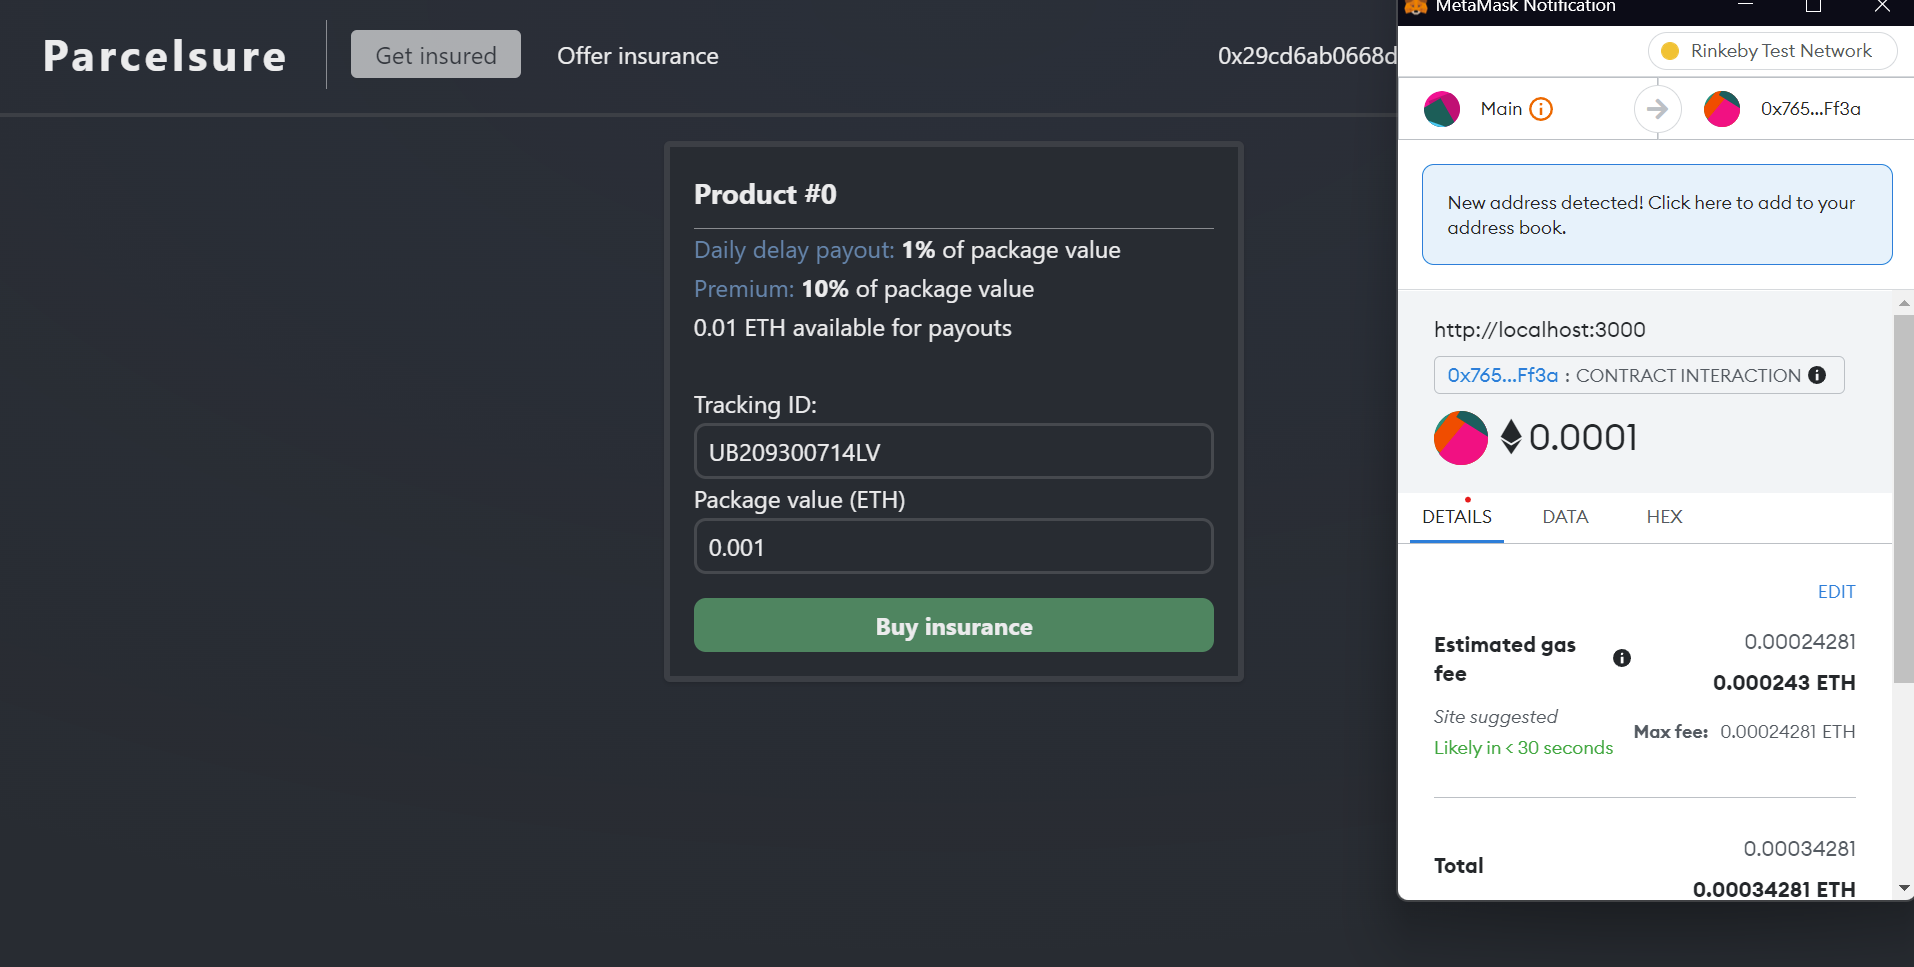The height and width of the screenshot is (967, 1914).
Task: Click the Package value input field
Action: click(x=954, y=547)
